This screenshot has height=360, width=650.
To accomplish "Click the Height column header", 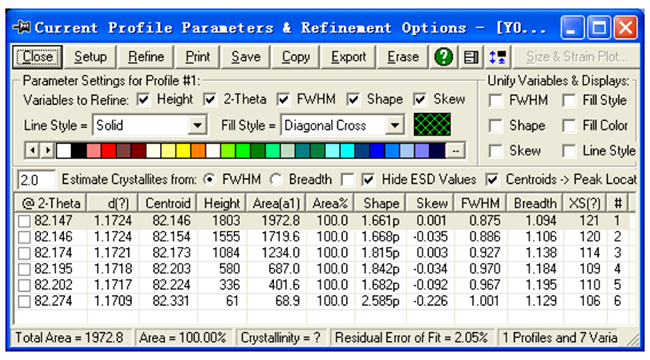I will pos(222,203).
